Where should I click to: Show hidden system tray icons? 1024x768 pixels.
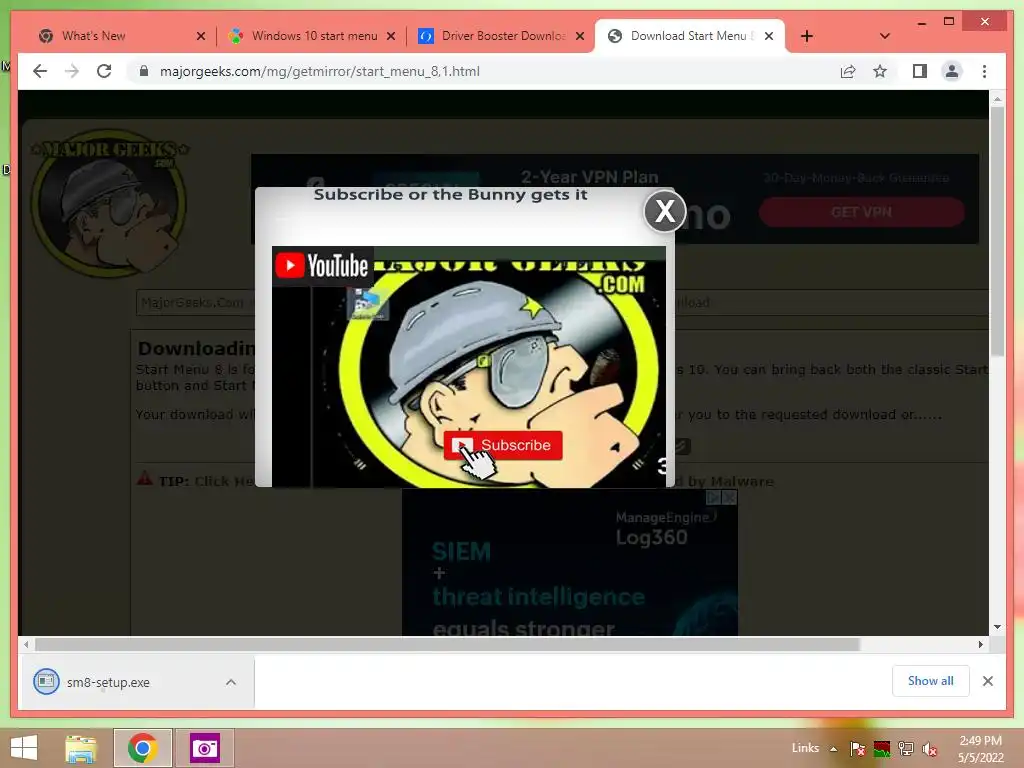pyautogui.click(x=833, y=748)
